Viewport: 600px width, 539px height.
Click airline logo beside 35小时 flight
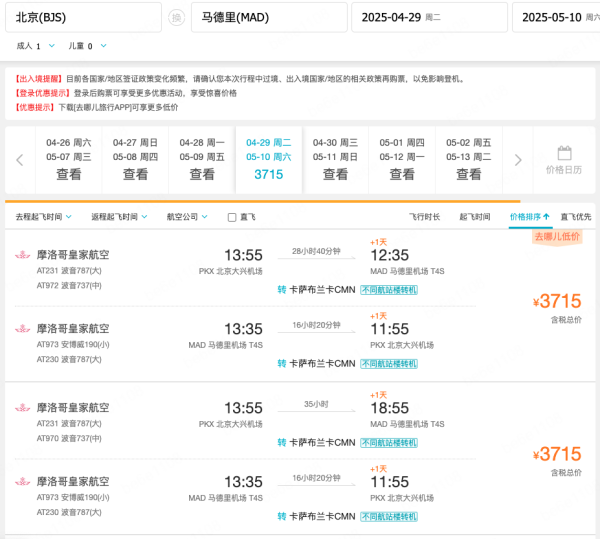(23, 408)
